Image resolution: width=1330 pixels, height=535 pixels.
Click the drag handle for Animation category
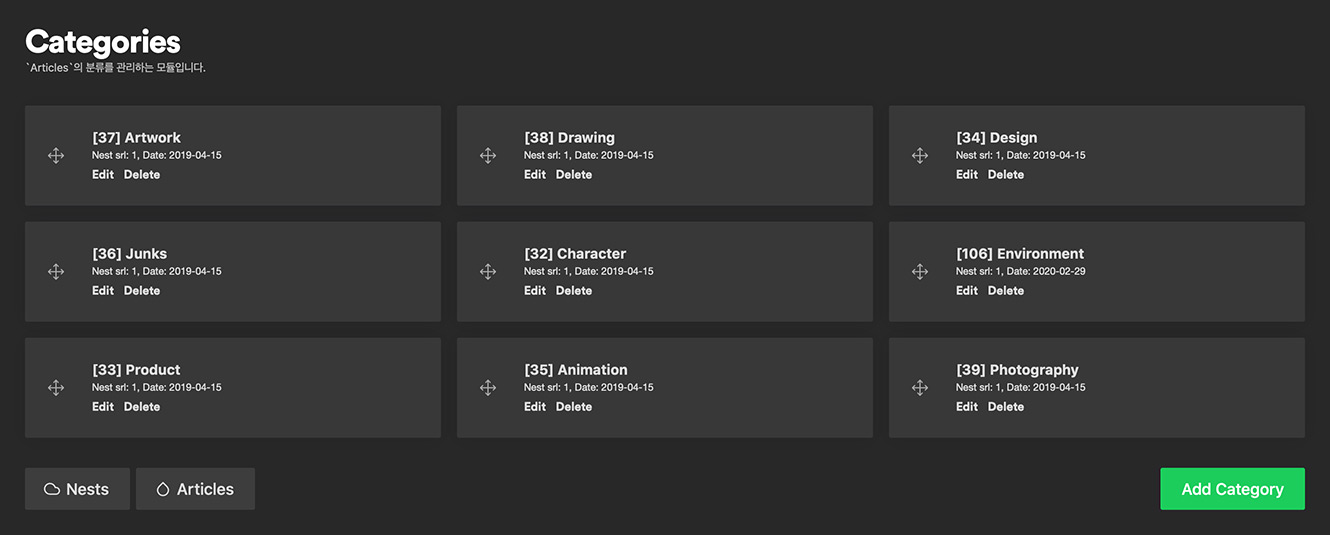(x=488, y=388)
